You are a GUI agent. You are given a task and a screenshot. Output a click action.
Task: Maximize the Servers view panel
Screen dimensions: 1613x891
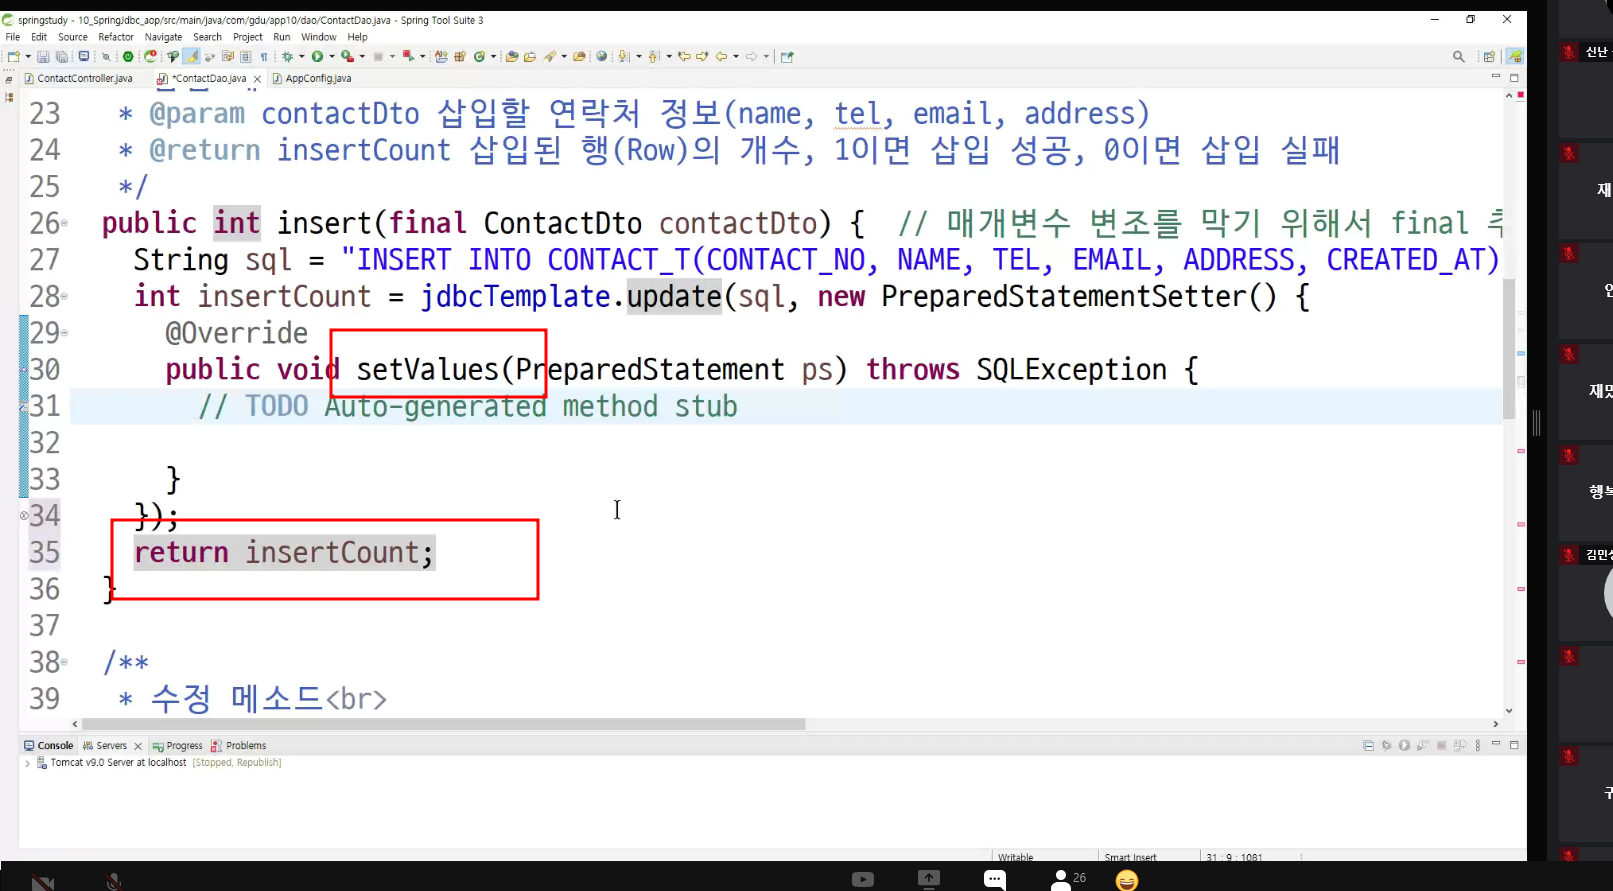point(1514,745)
